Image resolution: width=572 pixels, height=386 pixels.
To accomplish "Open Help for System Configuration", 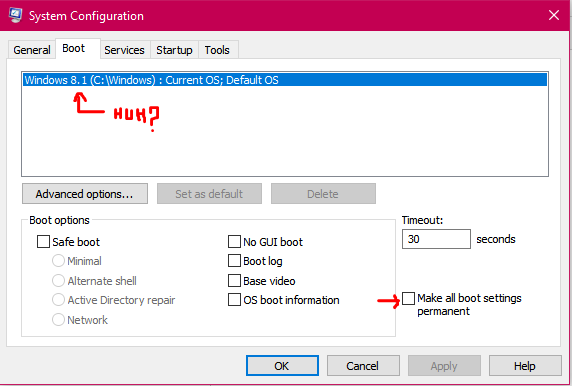I will coord(525,366).
